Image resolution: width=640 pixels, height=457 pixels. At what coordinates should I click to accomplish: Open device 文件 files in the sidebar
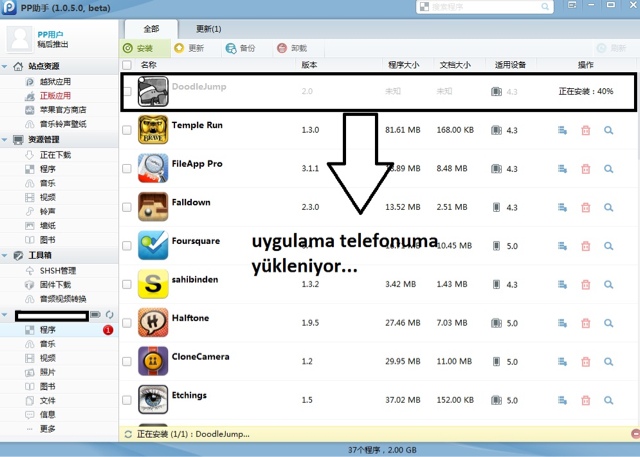(x=47, y=401)
